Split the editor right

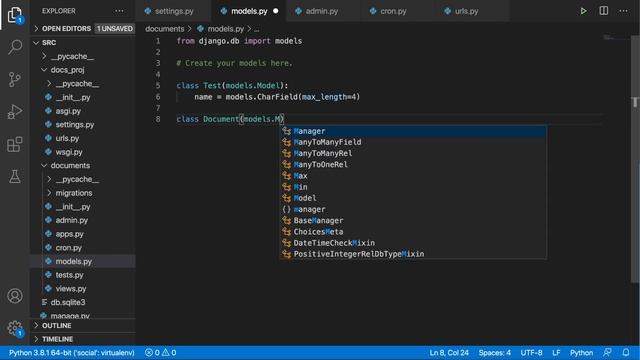point(603,11)
